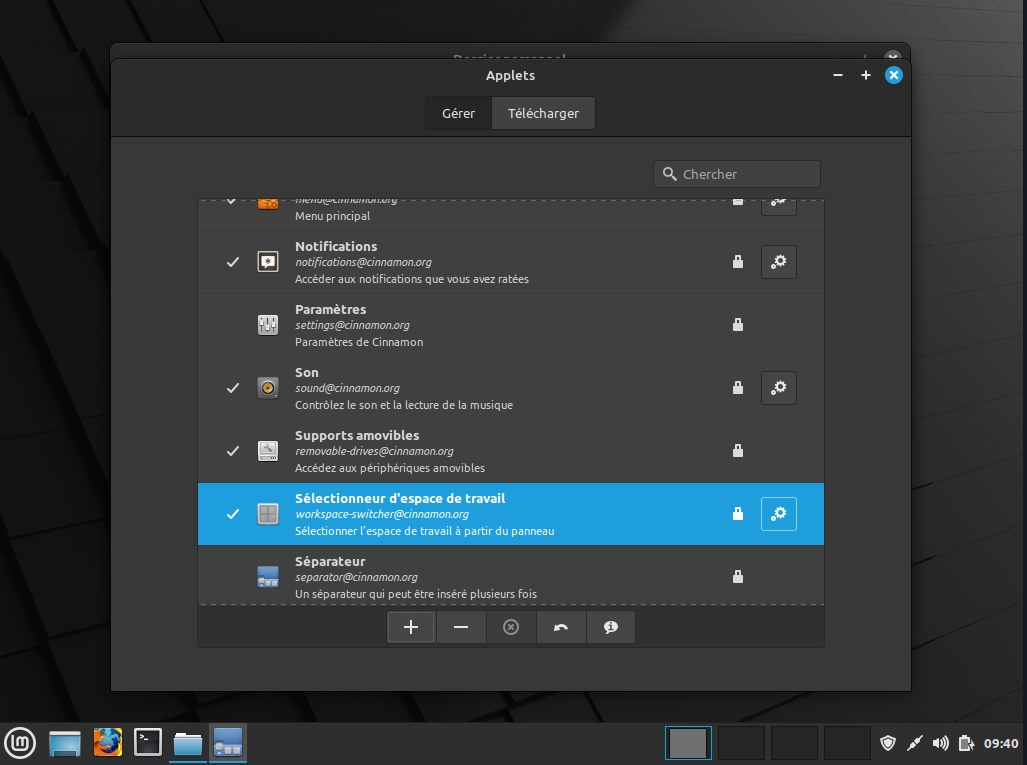Configure the Sélectionneur d'espace de travail applet
Image resolution: width=1027 pixels, height=765 pixels.
778,514
